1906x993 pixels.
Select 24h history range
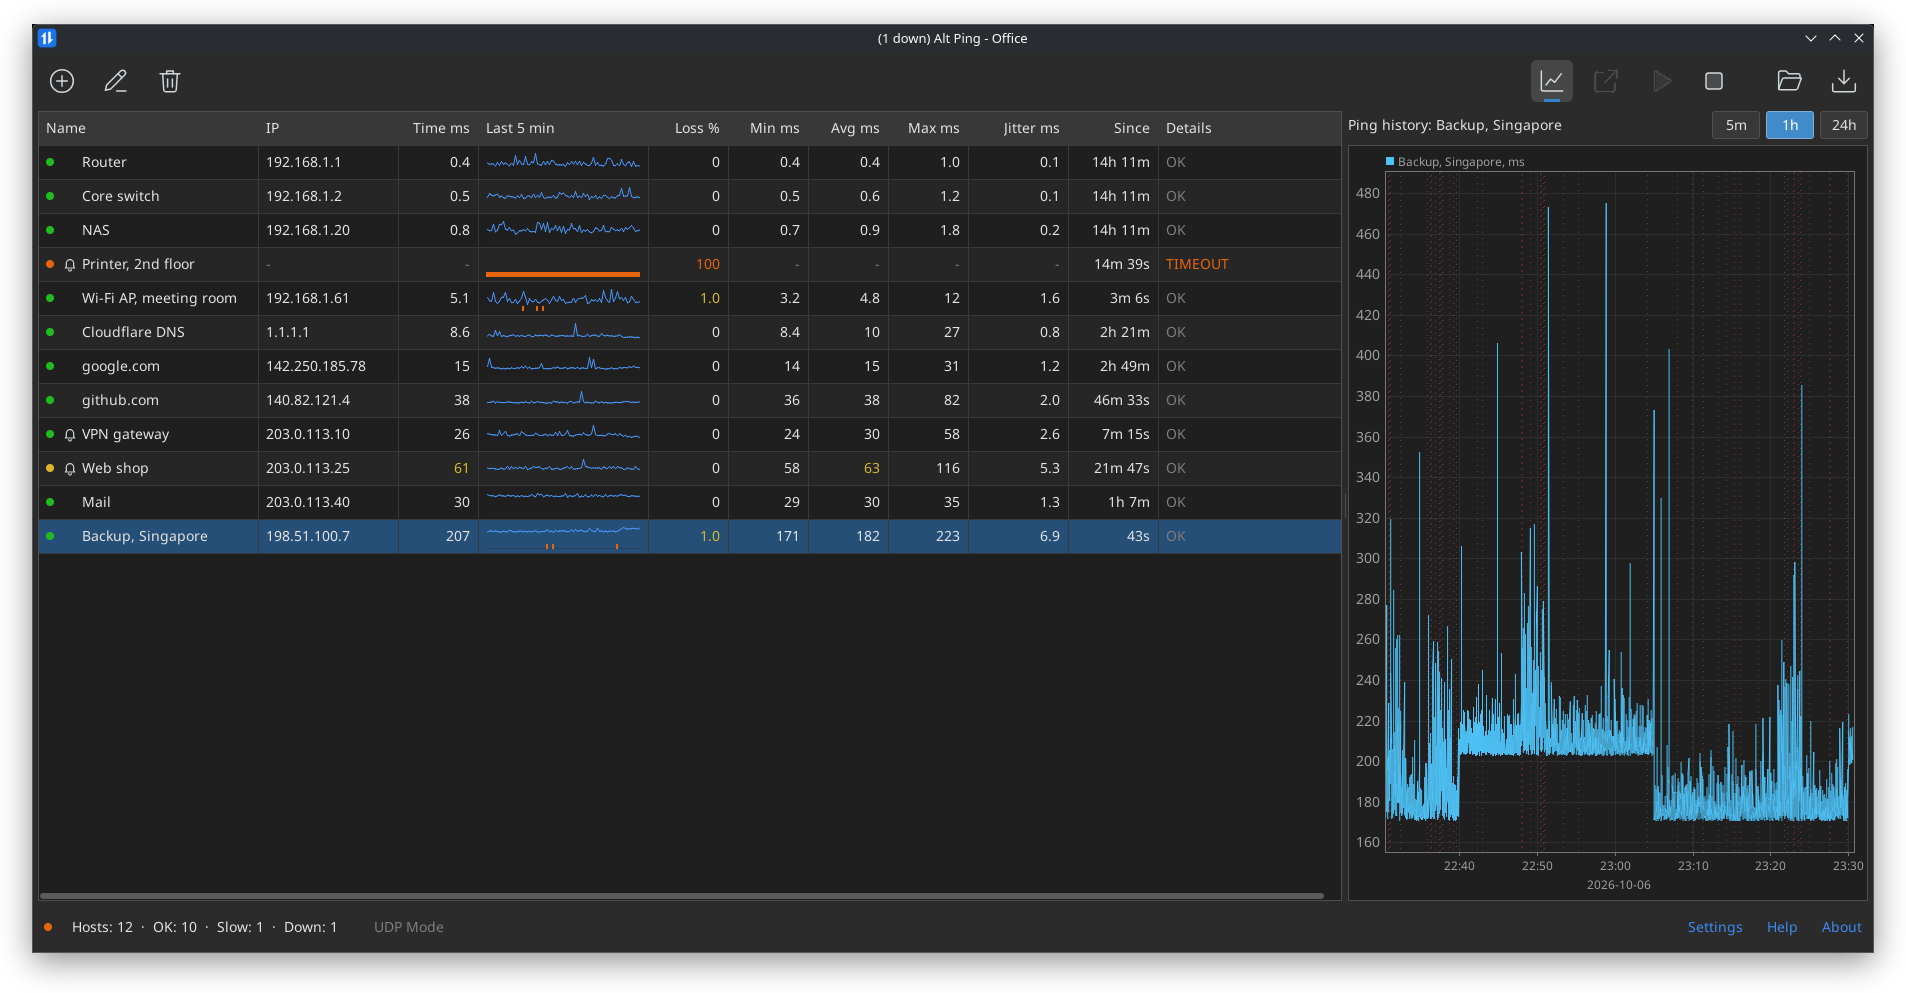(x=1844, y=125)
